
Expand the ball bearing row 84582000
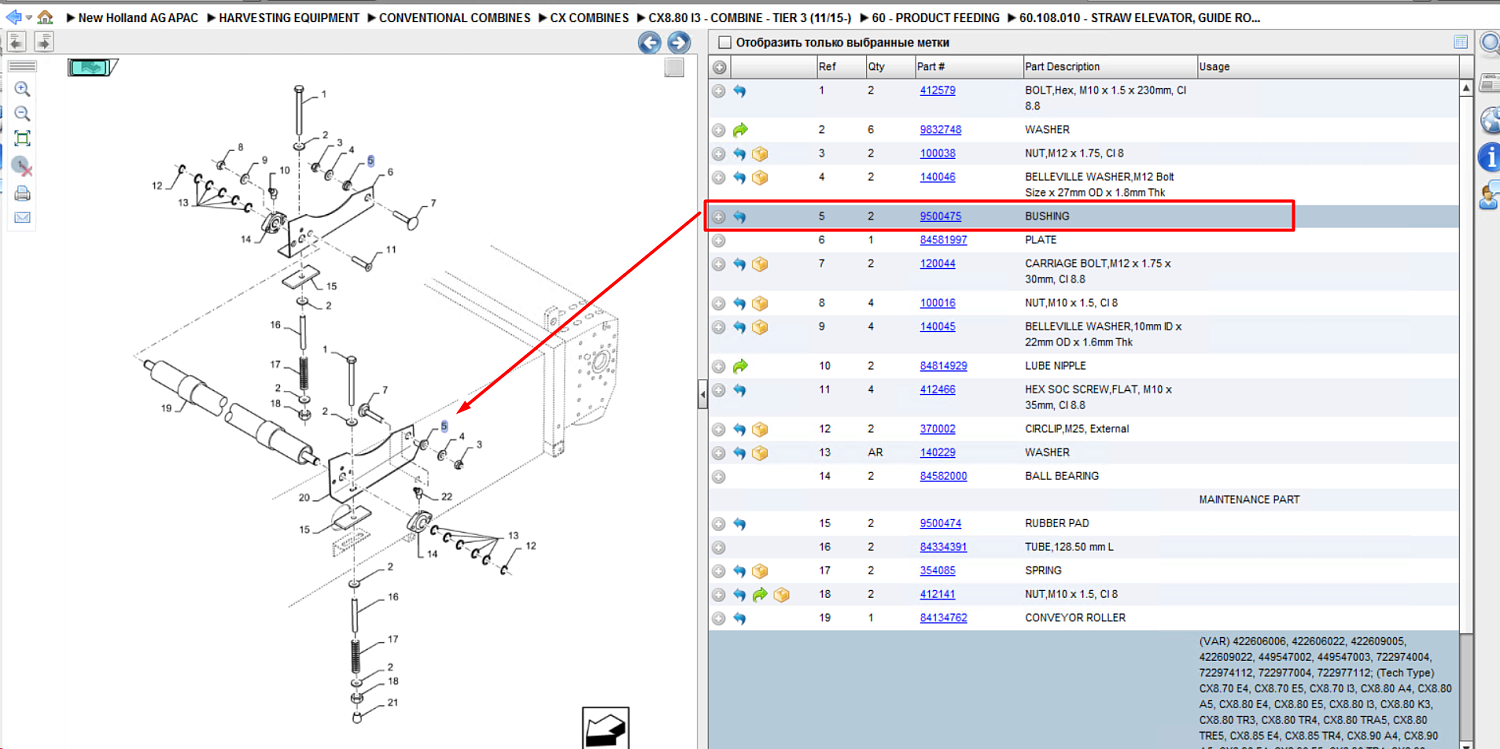tap(718, 477)
